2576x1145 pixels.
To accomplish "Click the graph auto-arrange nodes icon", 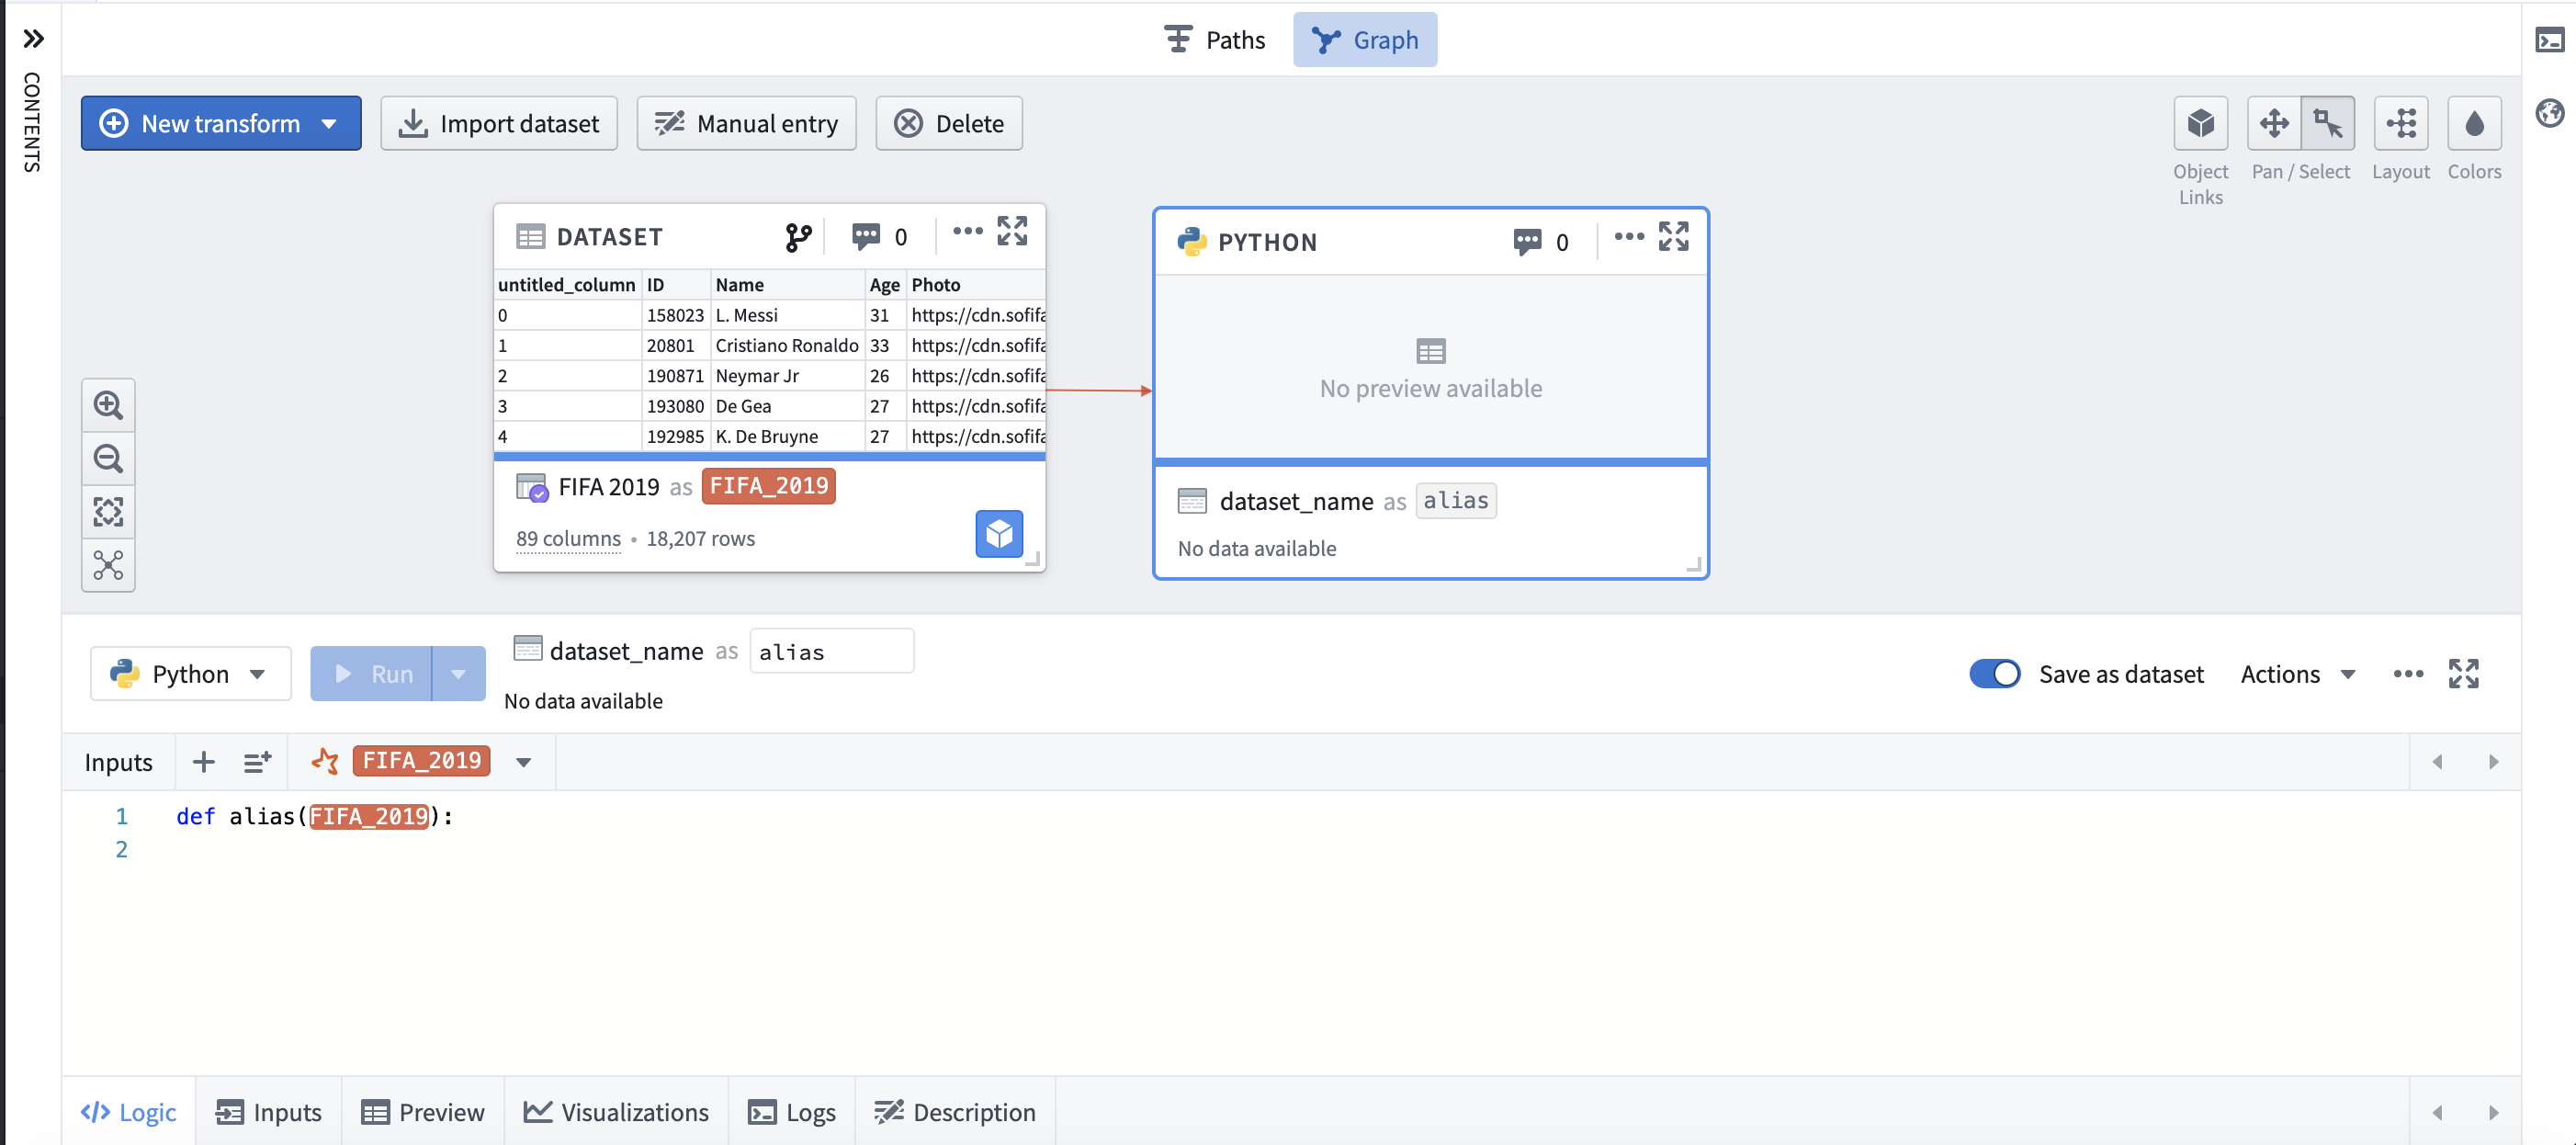I will [108, 565].
